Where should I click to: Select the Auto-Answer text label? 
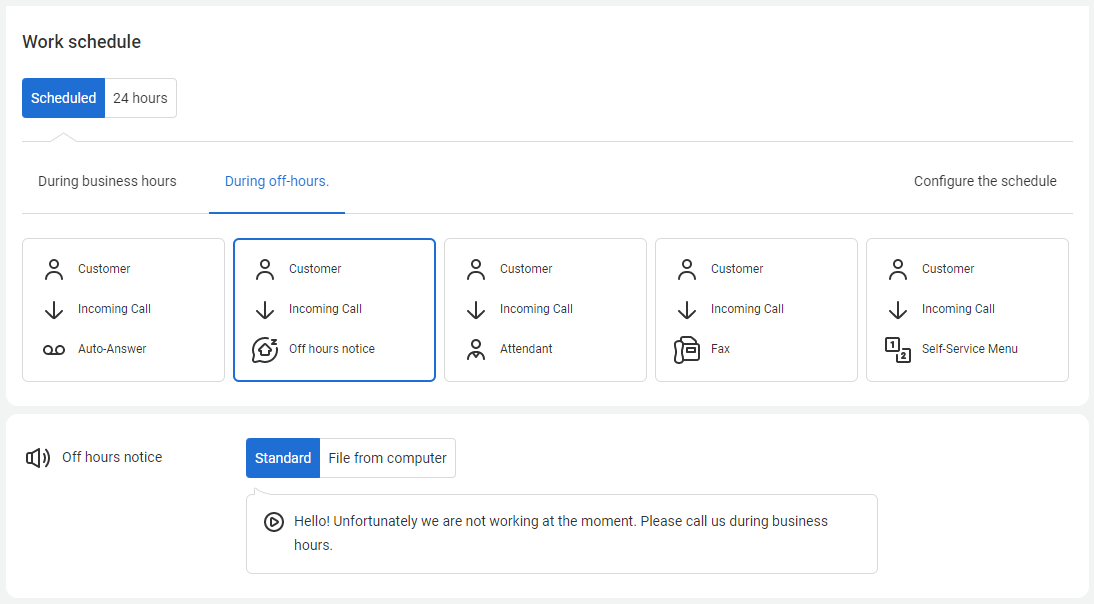tap(112, 349)
